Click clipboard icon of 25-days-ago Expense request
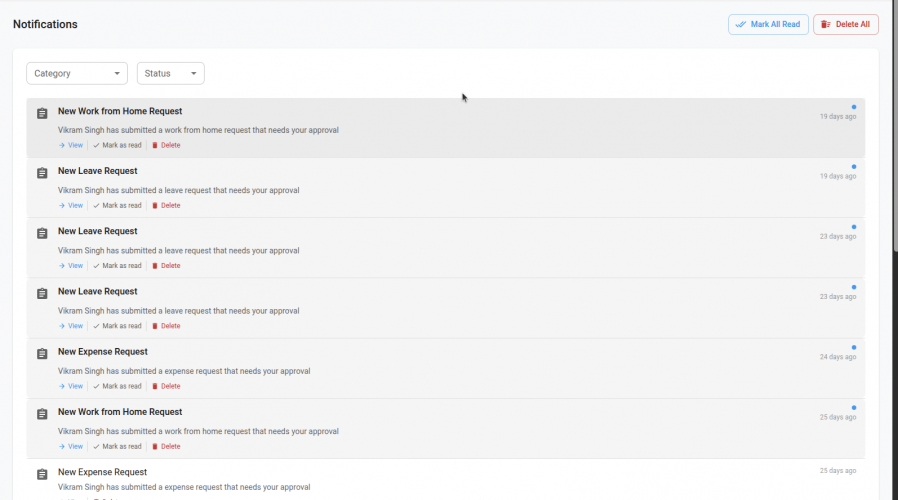Screen dimensions: 898x500 (42, 474)
